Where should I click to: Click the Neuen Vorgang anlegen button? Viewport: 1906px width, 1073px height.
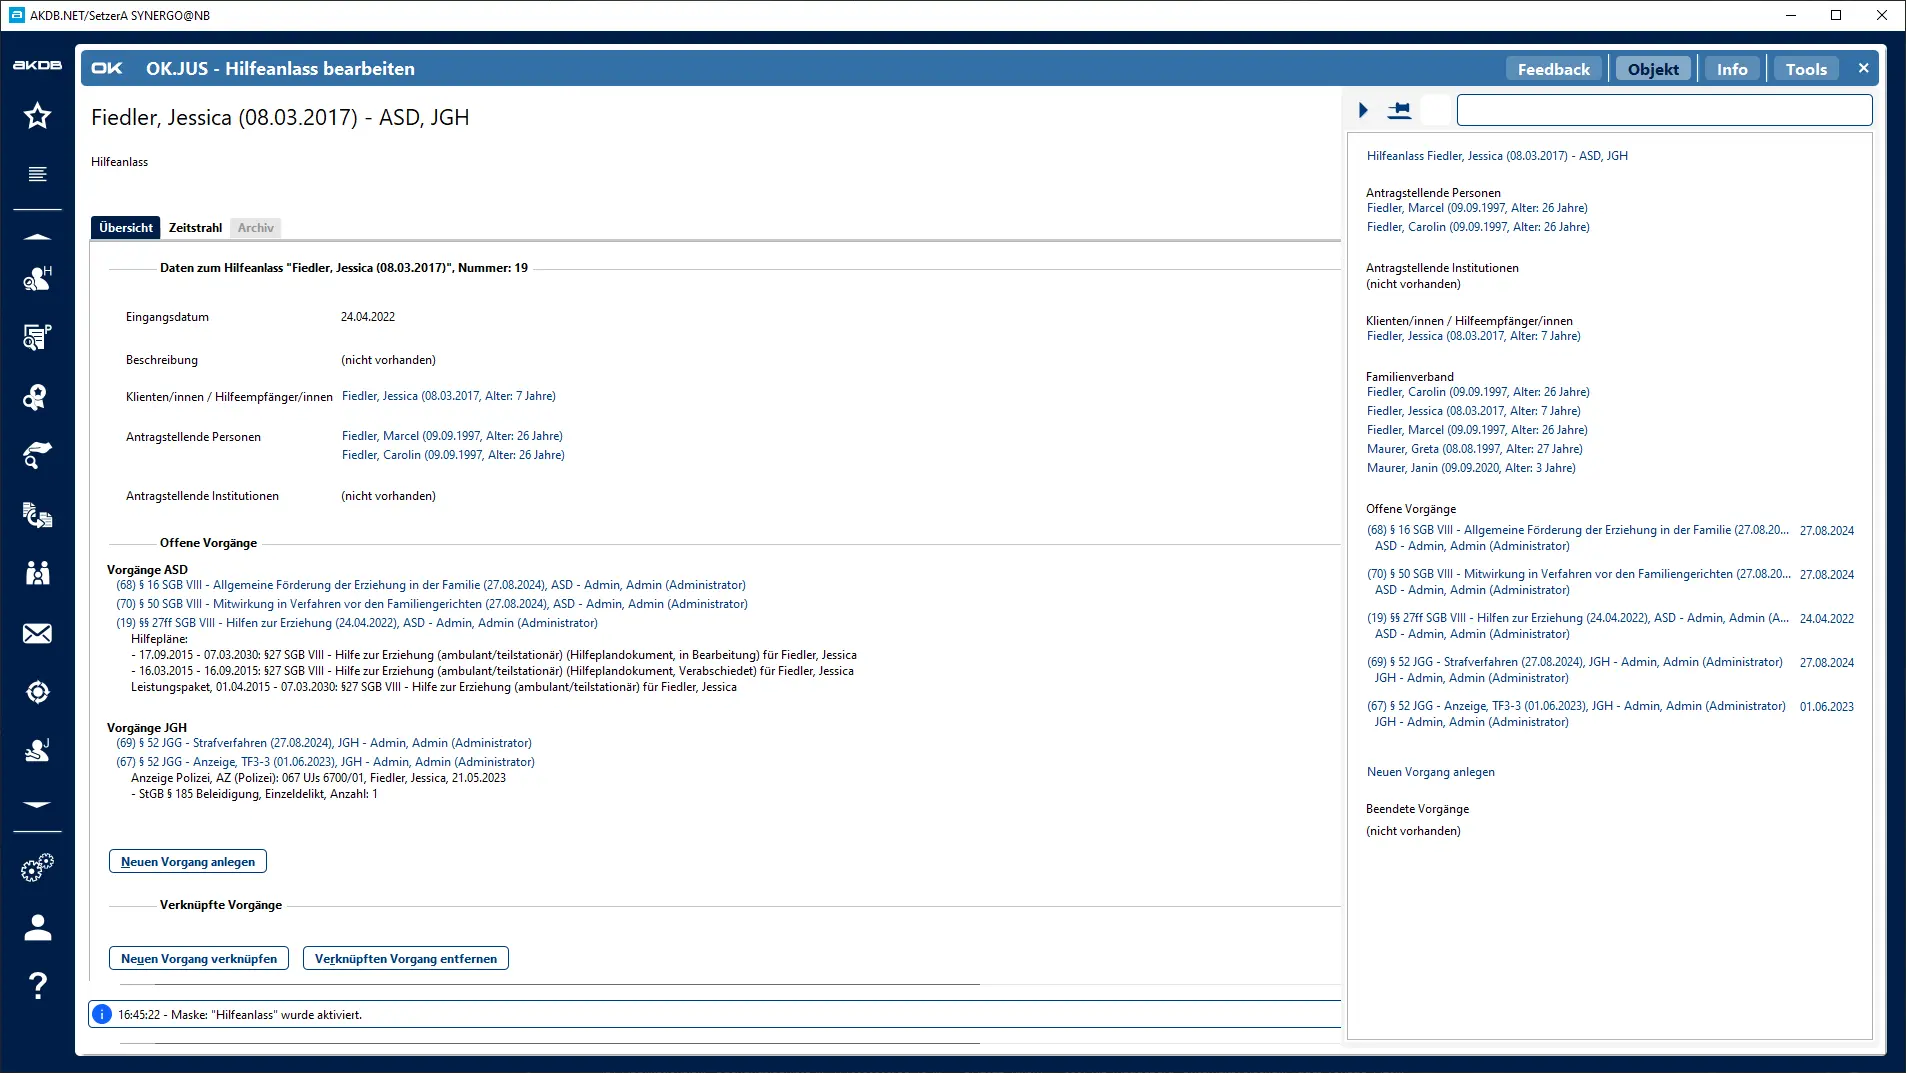pyautogui.click(x=188, y=862)
